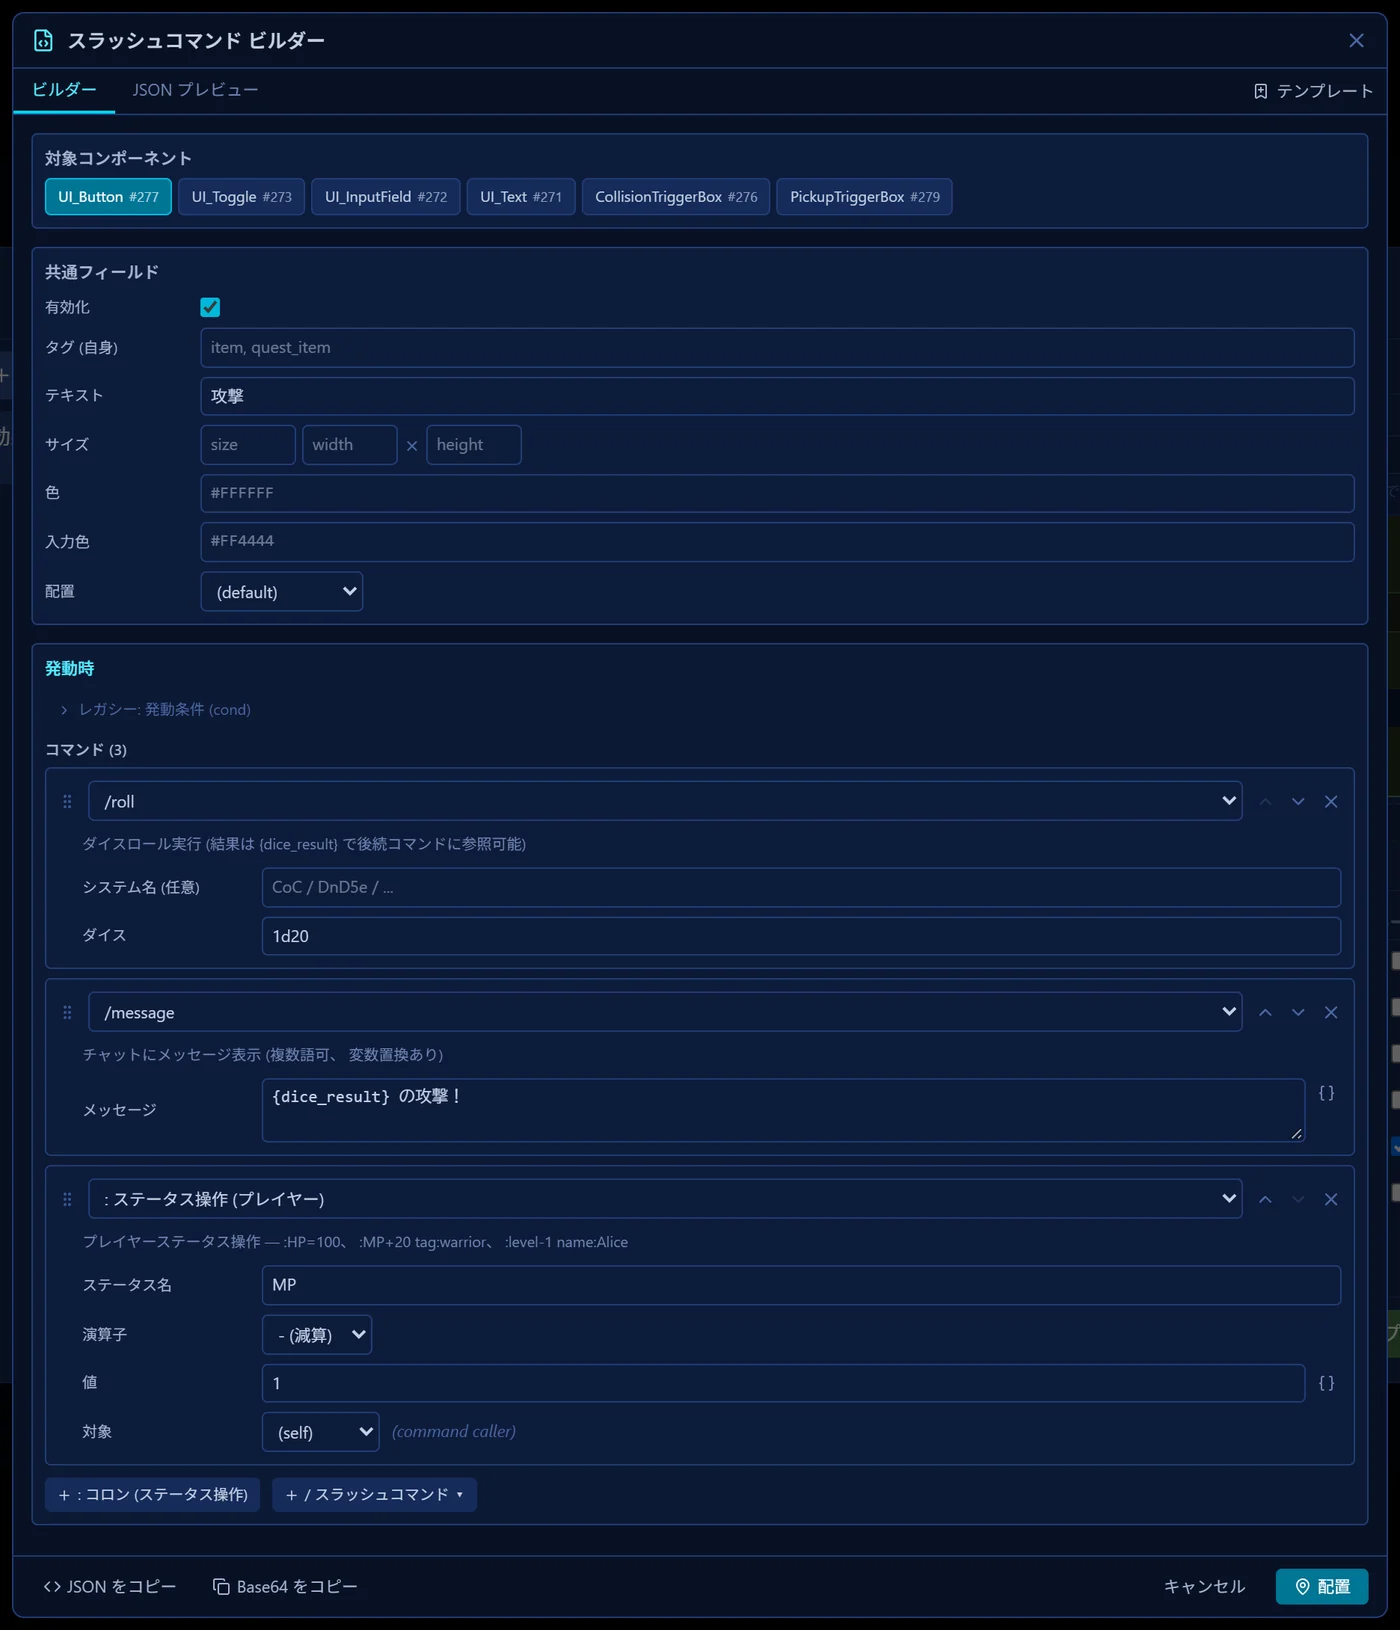The width and height of the screenshot is (1400, 1630).
Task: Switch to the JSON プレビュー tab
Action: pyautogui.click(x=195, y=90)
